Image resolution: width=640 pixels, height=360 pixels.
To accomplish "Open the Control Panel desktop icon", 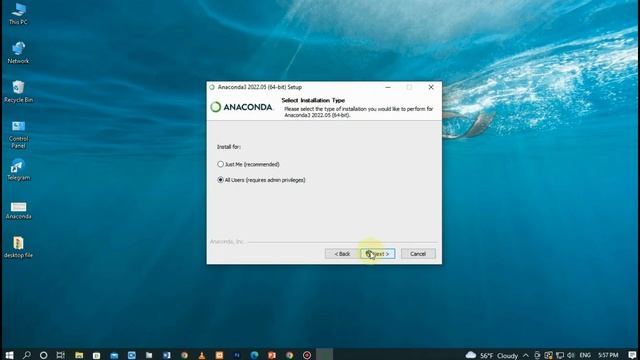I will [18, 134].
